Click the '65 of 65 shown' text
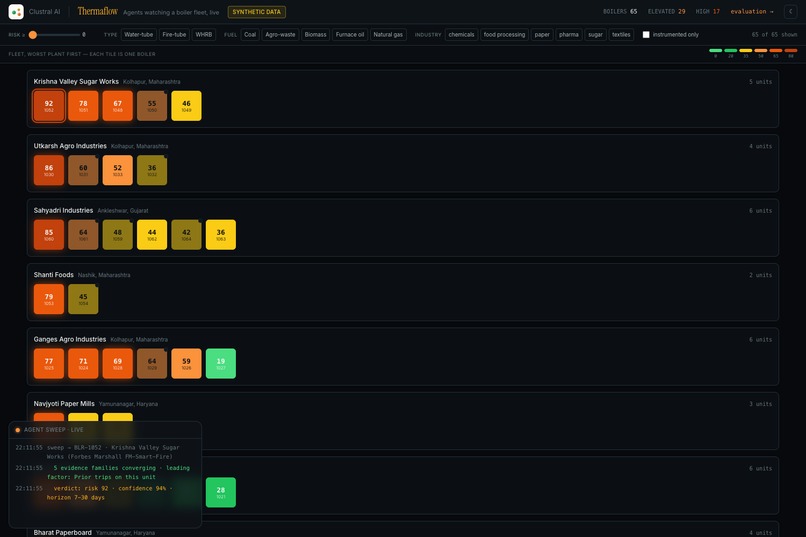 click(x=774, y=34)
